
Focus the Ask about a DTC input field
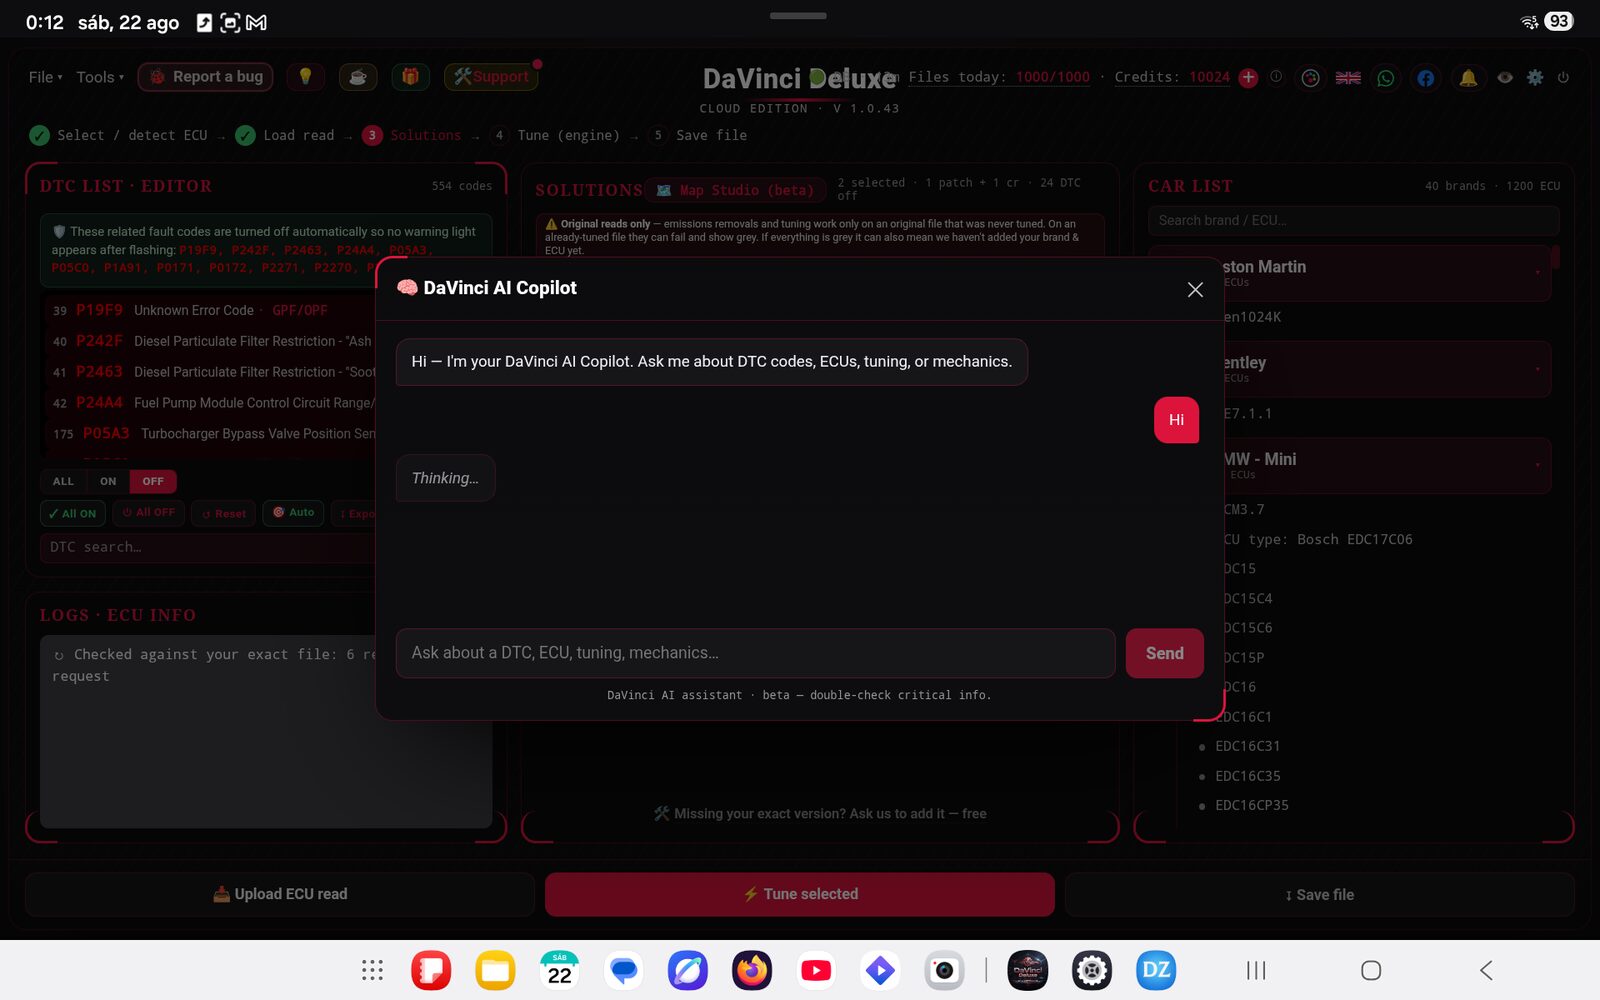click(755, 653)
